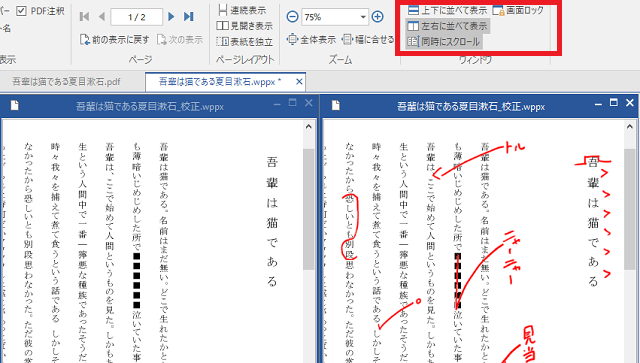
Task: Click 次の表示 button
Action: tap(180, 40)
